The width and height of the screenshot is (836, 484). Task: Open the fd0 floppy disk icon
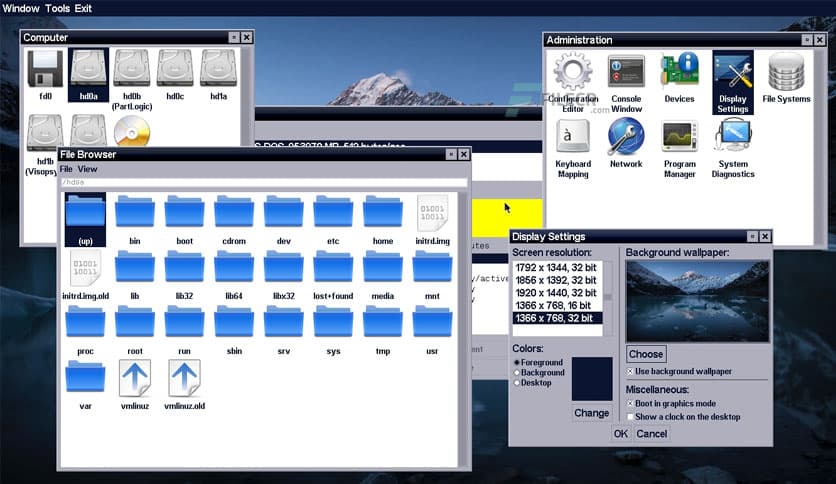point(45,75)
